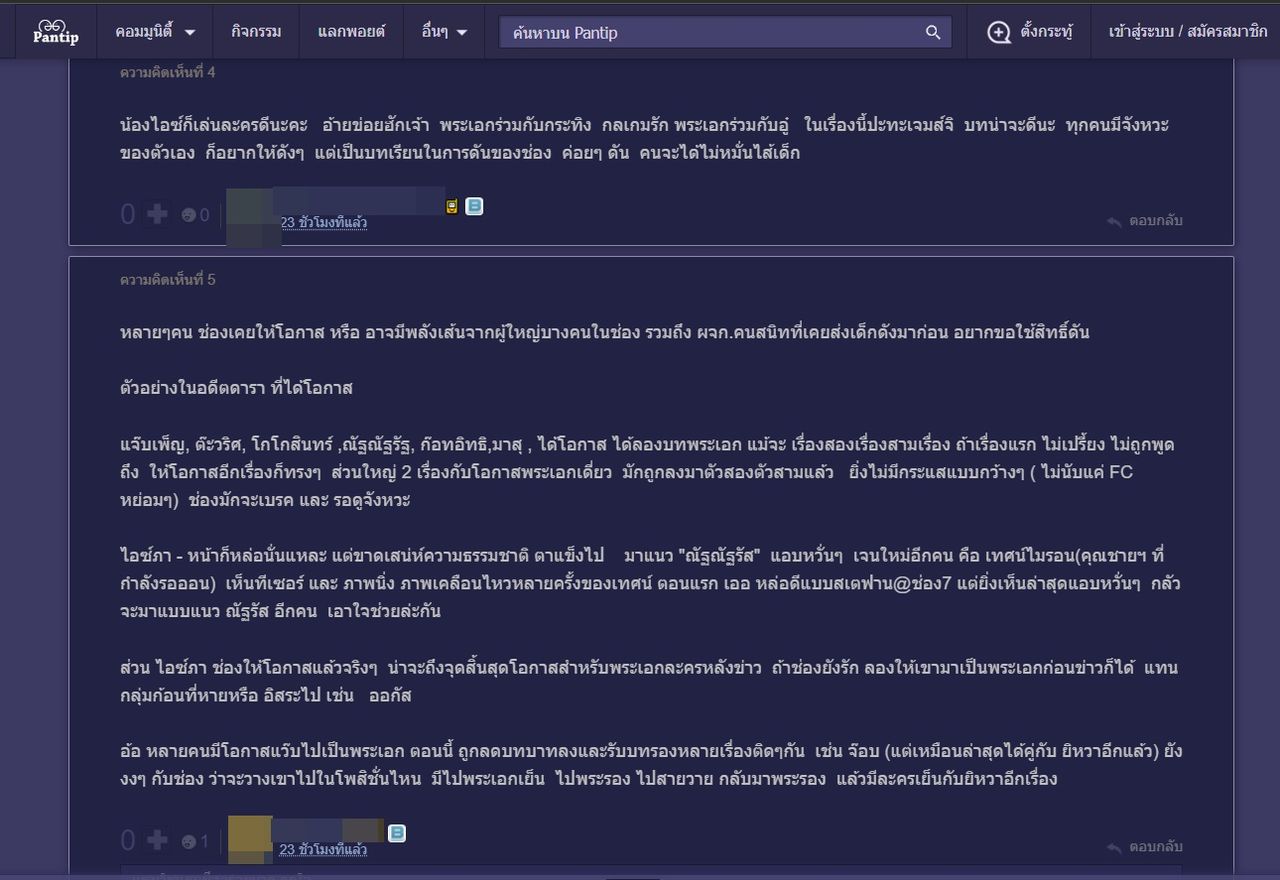
Task: Click เข้าสู่ระบบ / สมัครสมาชิก link
Action: pyautogui.click(x=1187, y=32)
